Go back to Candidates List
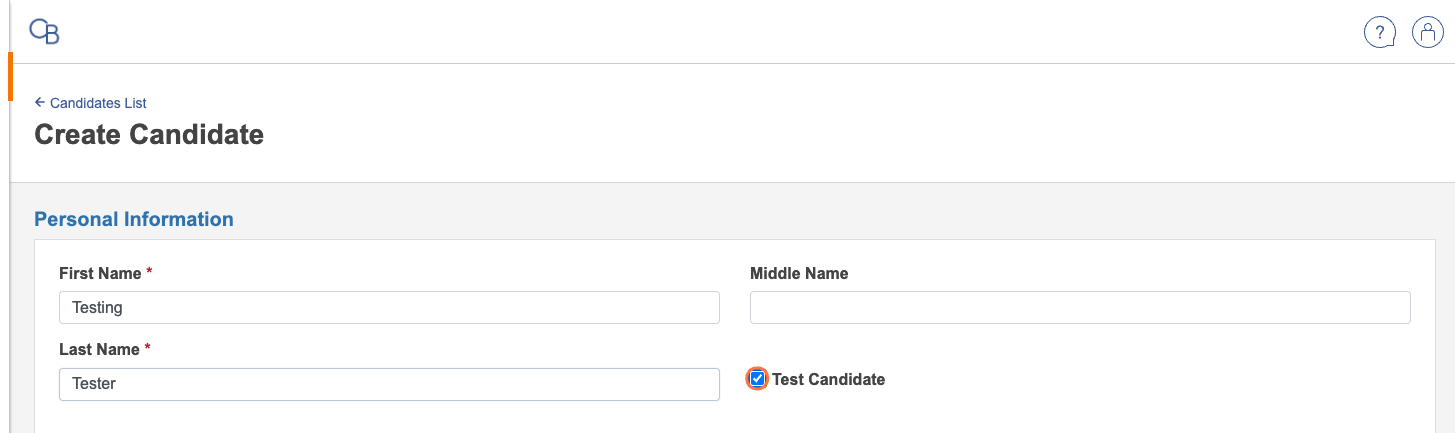This screenshot has height=433, width=1455. click(98, 103)
